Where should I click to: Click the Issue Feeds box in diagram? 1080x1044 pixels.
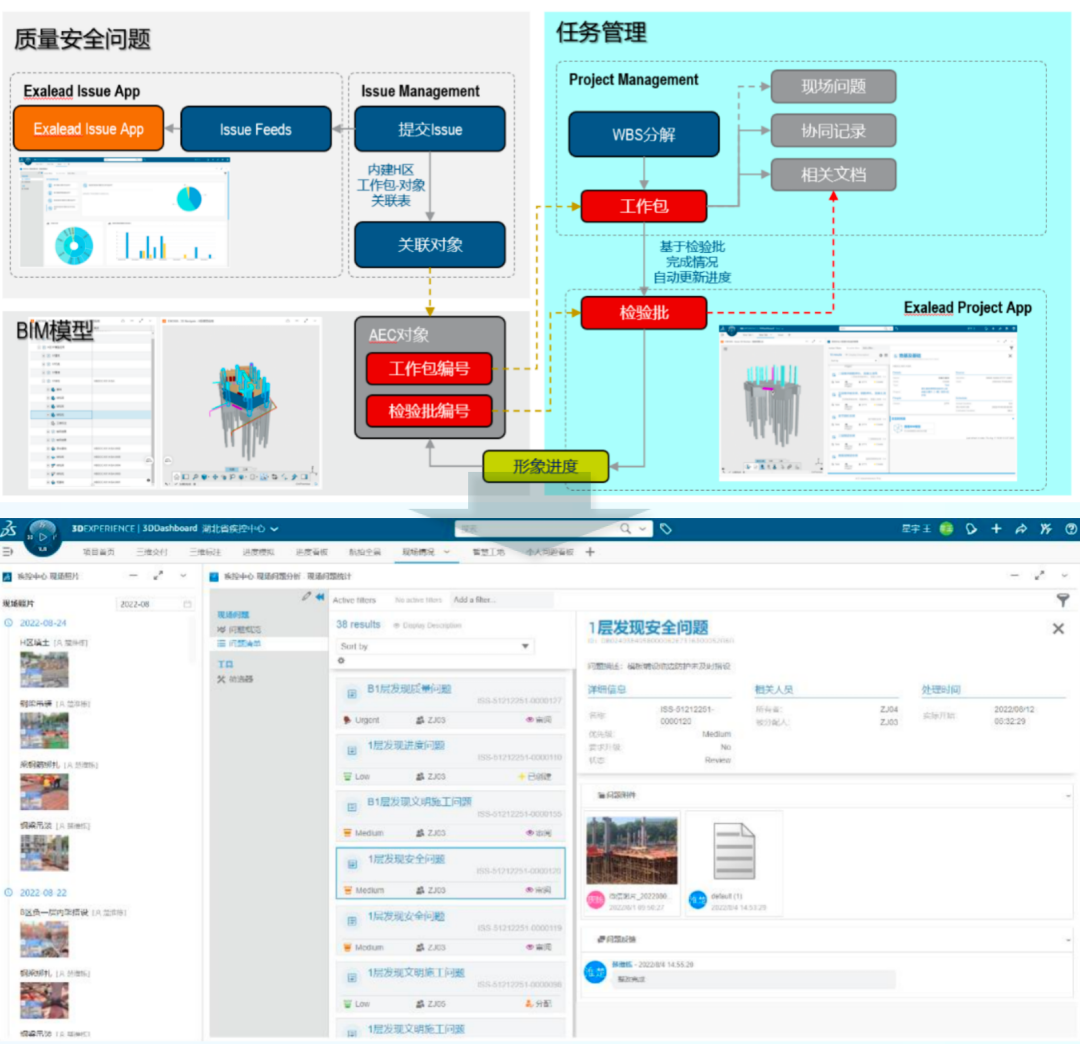256,129
